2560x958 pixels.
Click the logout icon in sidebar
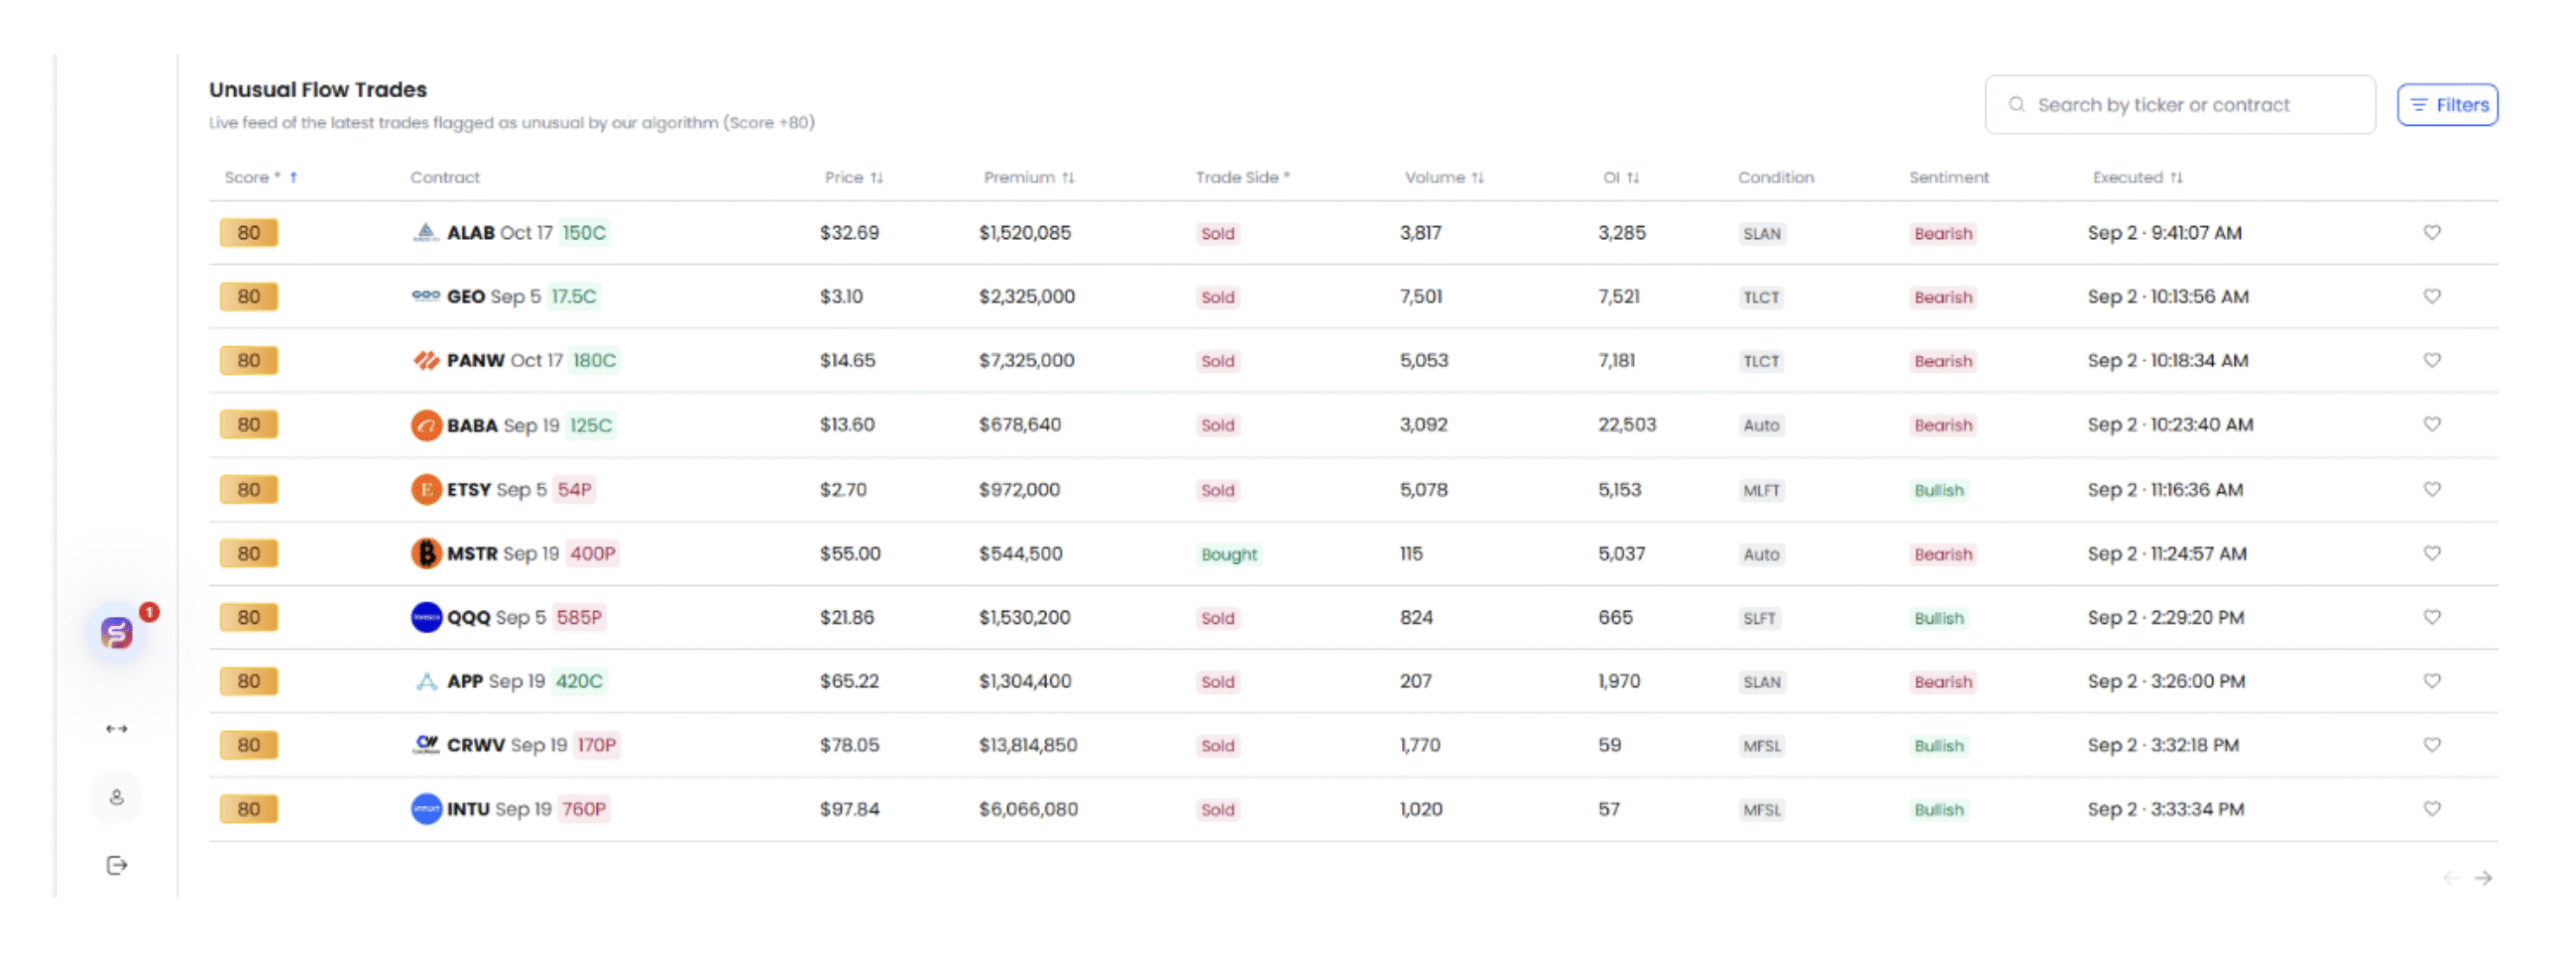[x=117, y=865]
